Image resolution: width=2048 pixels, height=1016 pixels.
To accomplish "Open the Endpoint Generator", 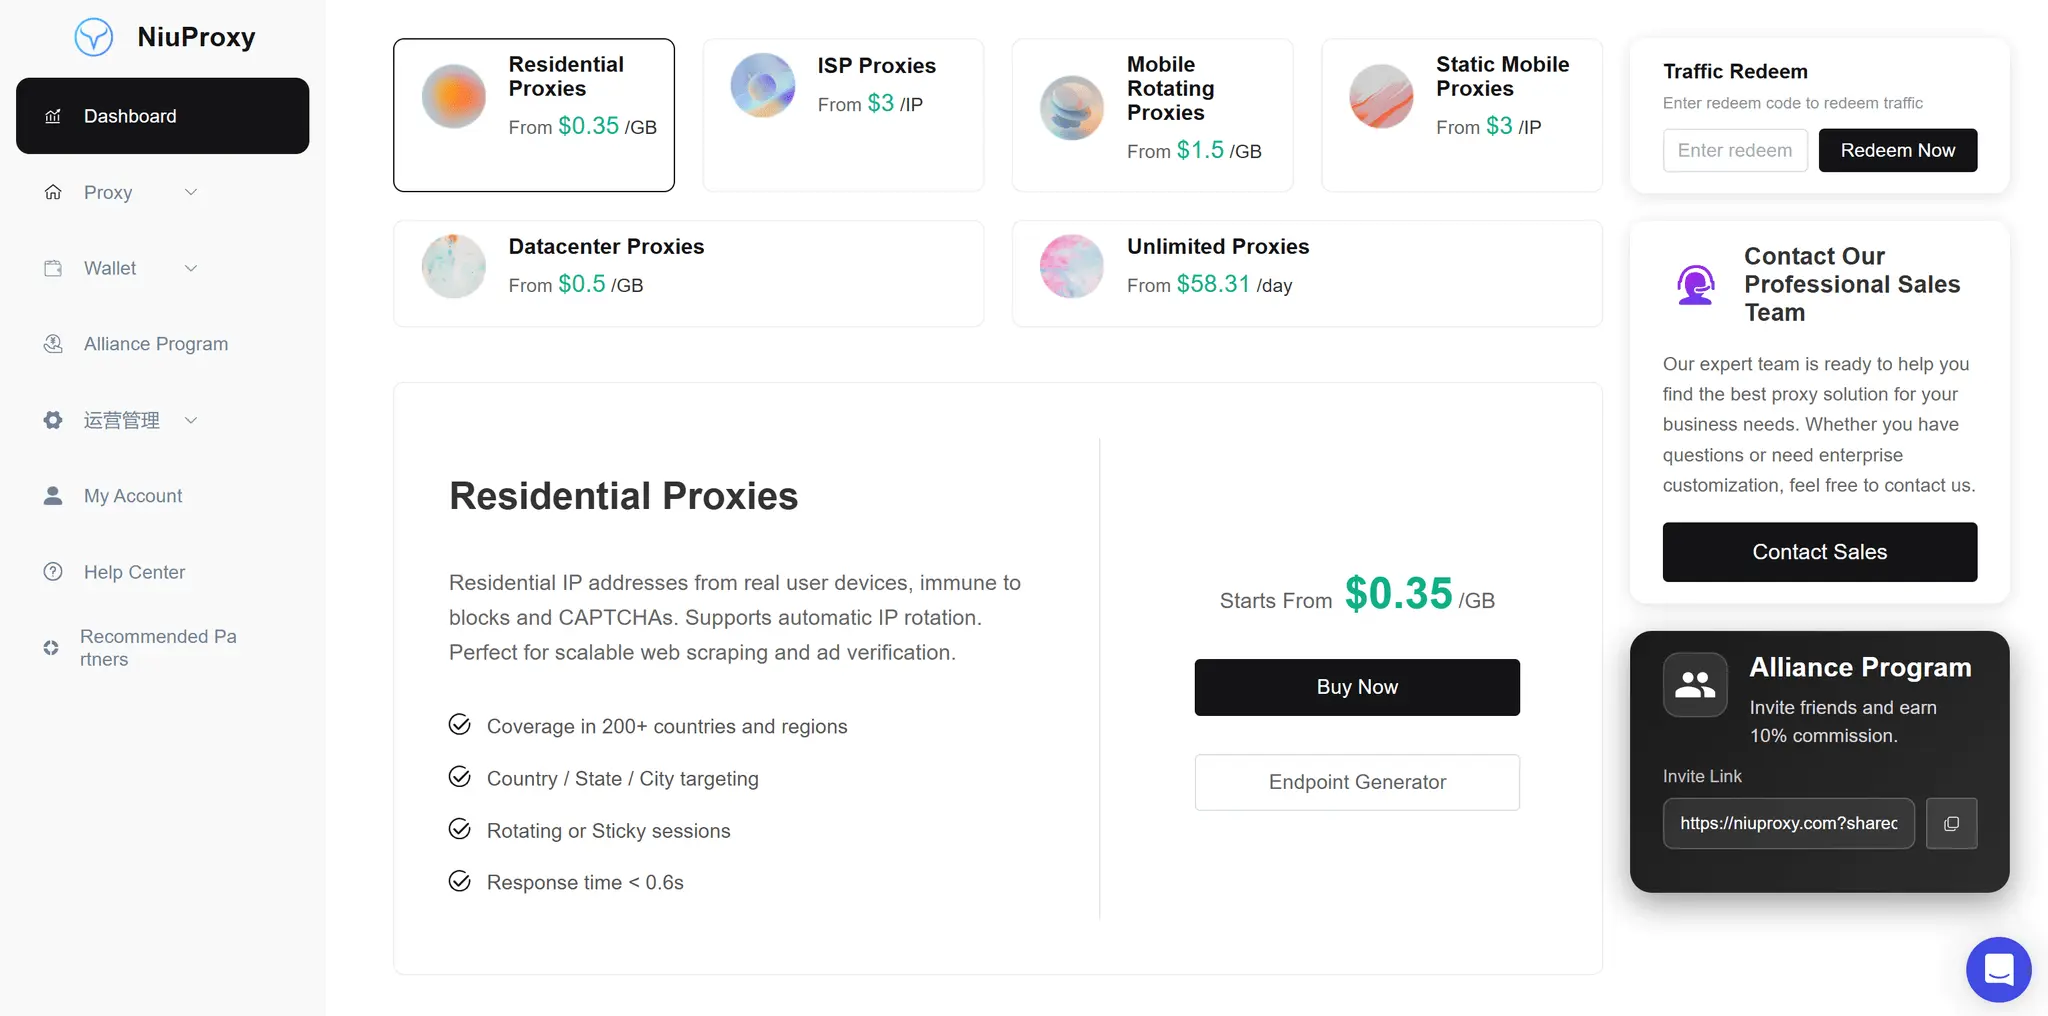I will pyautogui.click(x=1357, y=782).
